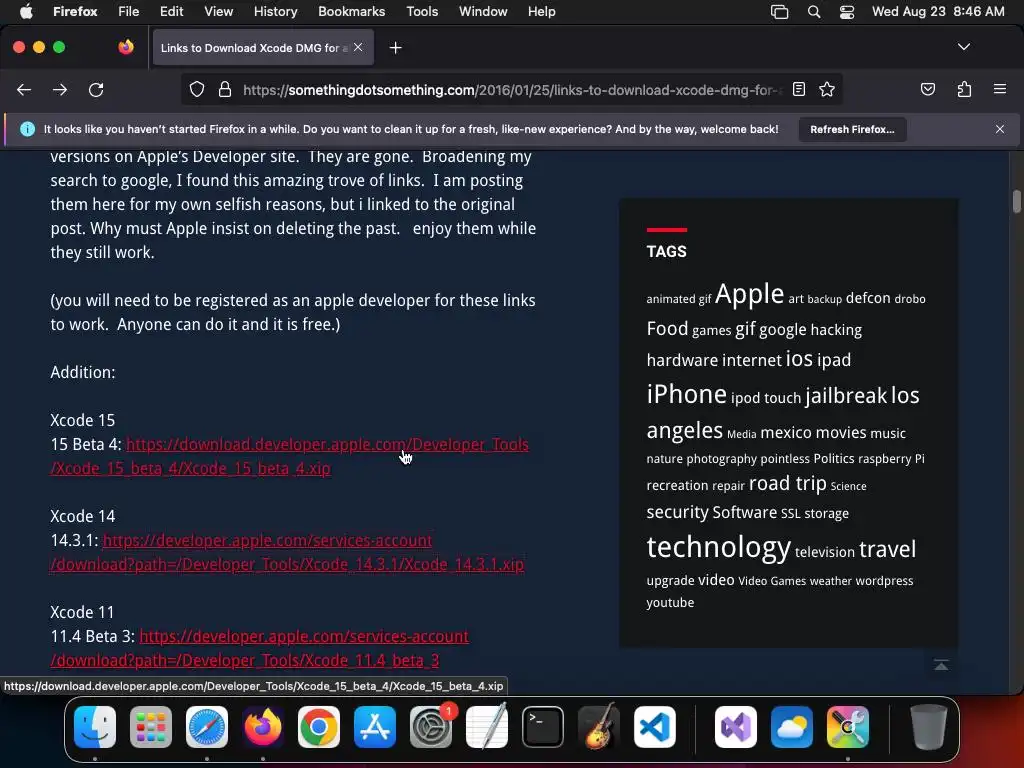Open Spotlight search in menu bar
The image size is (1024, 768).
tap(813, 12)
